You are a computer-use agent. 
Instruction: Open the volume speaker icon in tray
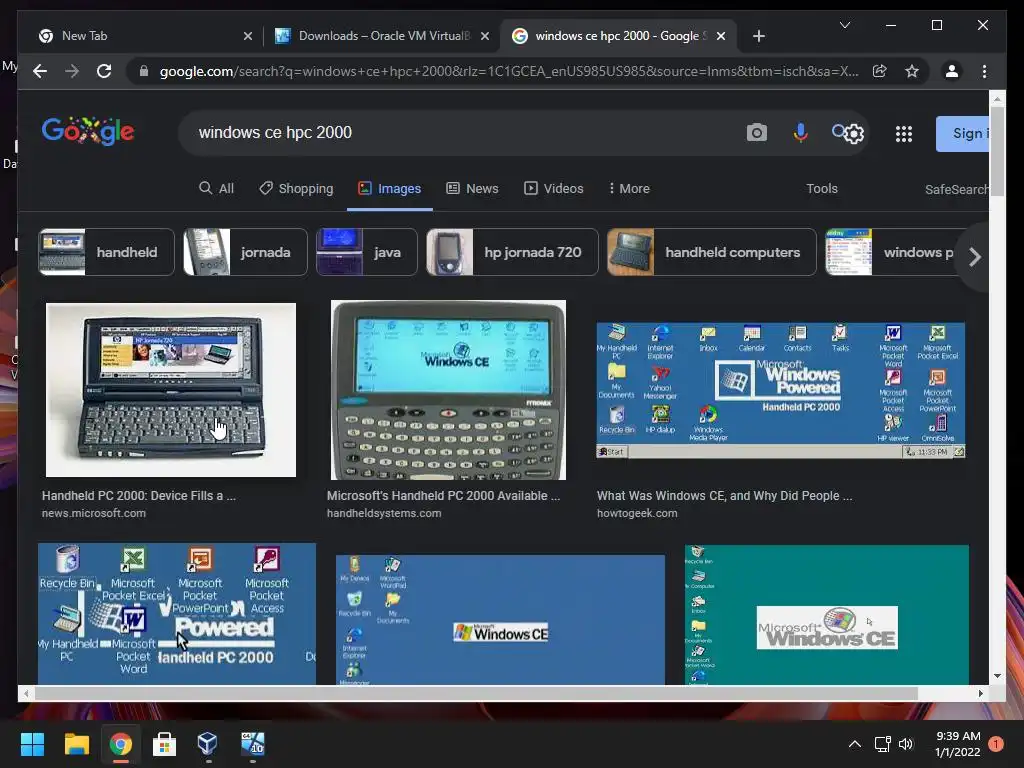[x=906, y=744]
